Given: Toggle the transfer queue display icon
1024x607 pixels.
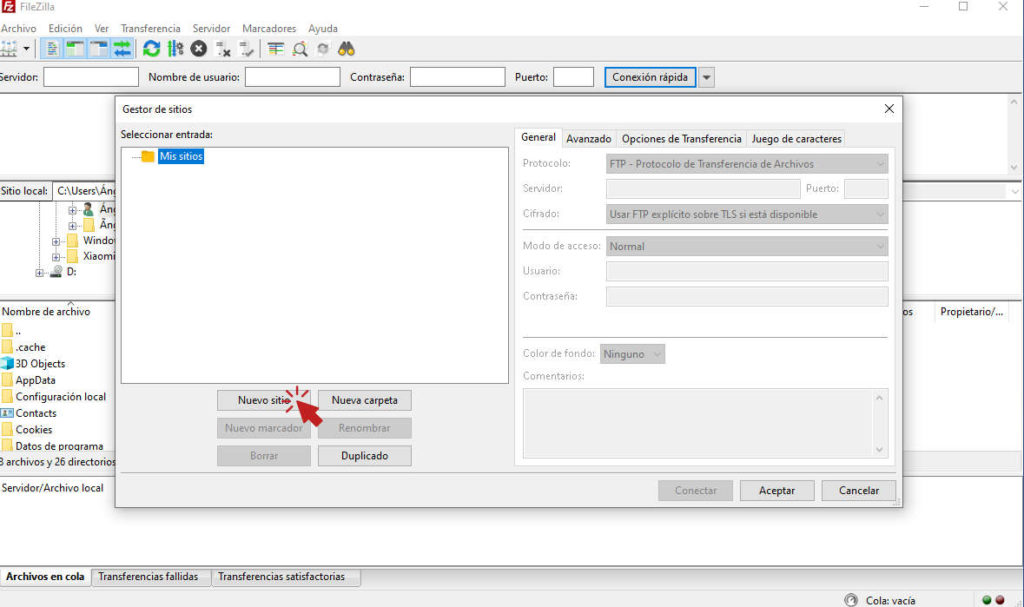Looking at the screenshot, I should coord(122,48).
